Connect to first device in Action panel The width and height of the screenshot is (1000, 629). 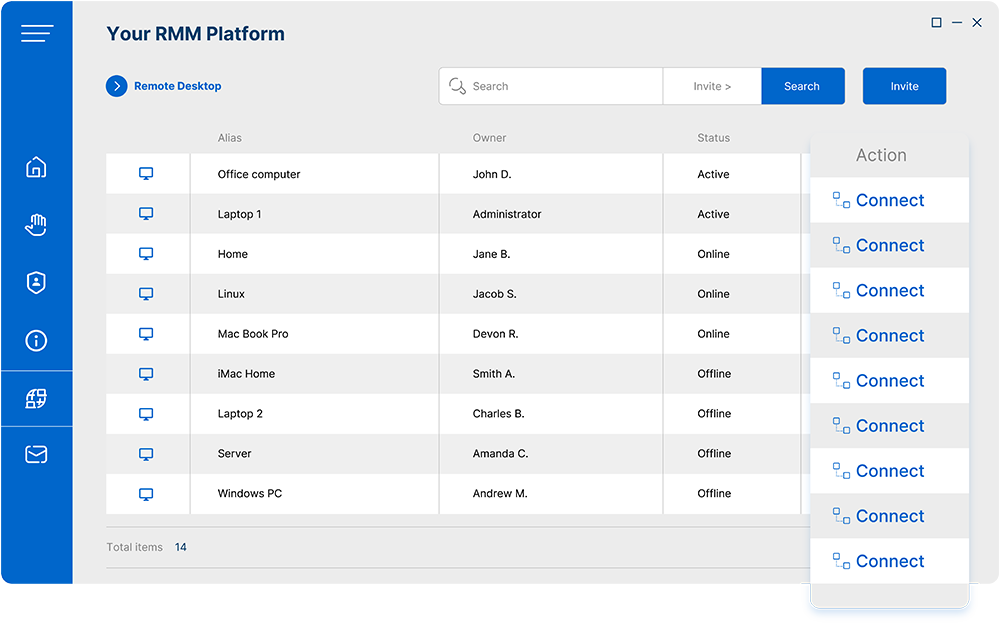click(889, 200)
